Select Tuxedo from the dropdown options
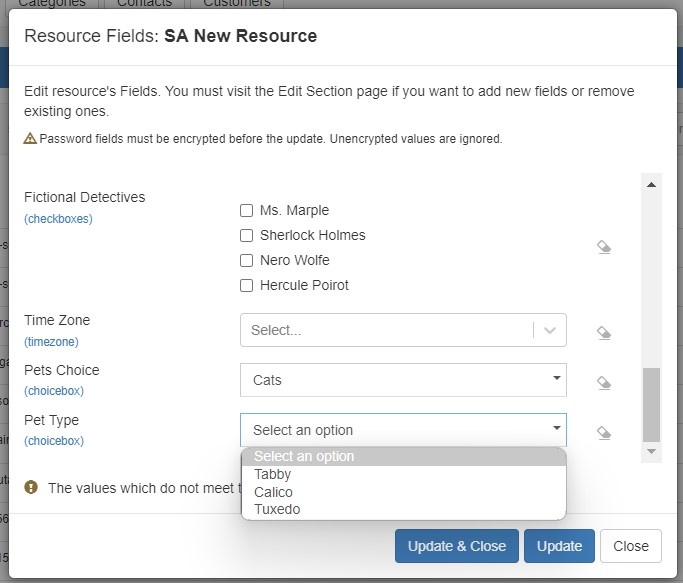Screen dimensions: 683x583 [277, 509]
